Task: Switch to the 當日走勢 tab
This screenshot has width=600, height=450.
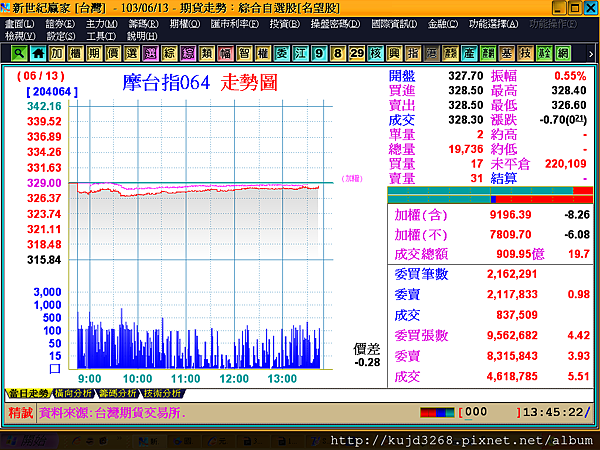Action: click(x=29, y=393)
